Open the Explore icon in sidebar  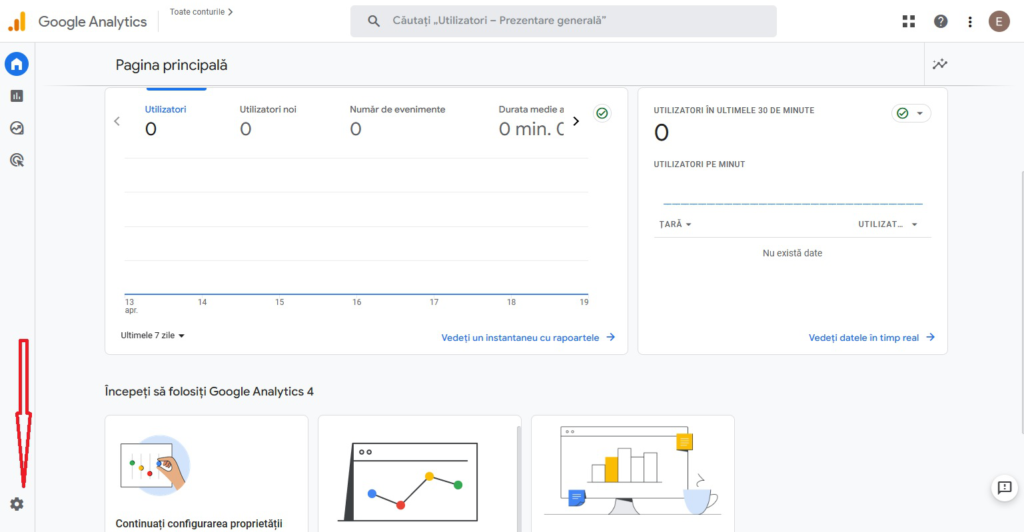point(16,128)
